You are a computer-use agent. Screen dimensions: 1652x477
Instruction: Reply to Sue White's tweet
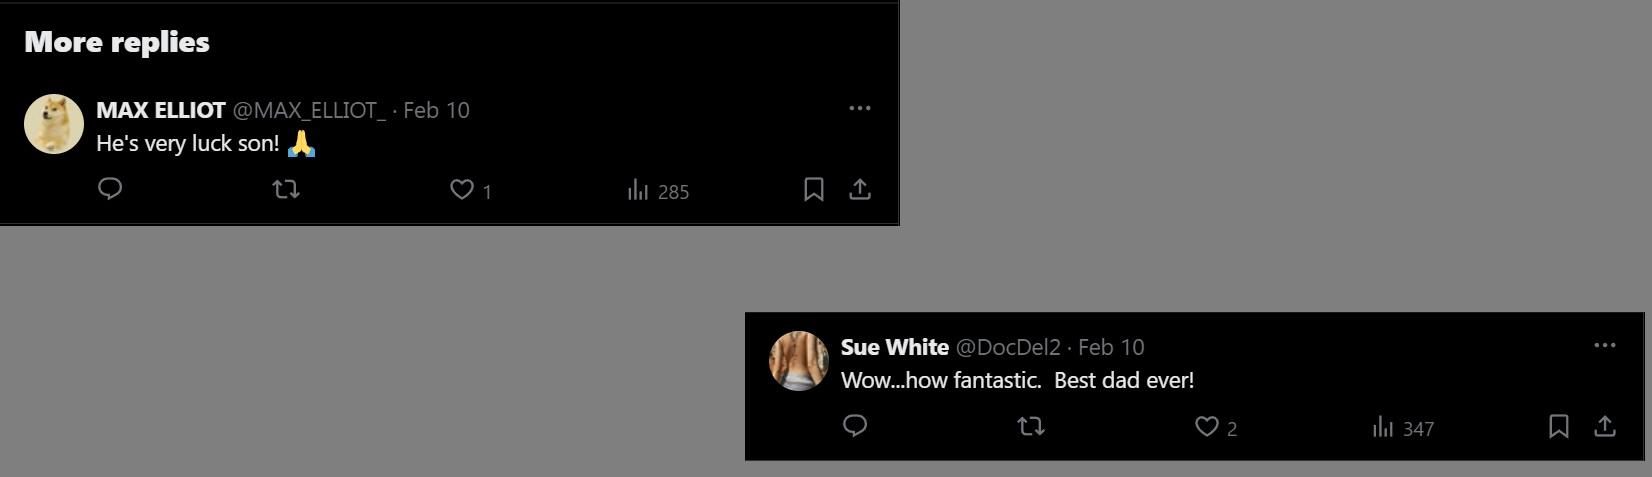point(855,426)
